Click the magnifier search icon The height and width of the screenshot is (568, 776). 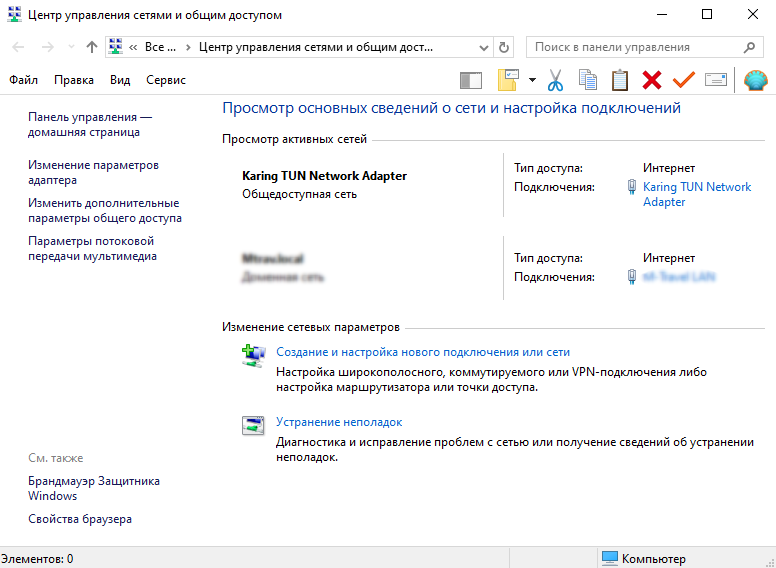749,47
